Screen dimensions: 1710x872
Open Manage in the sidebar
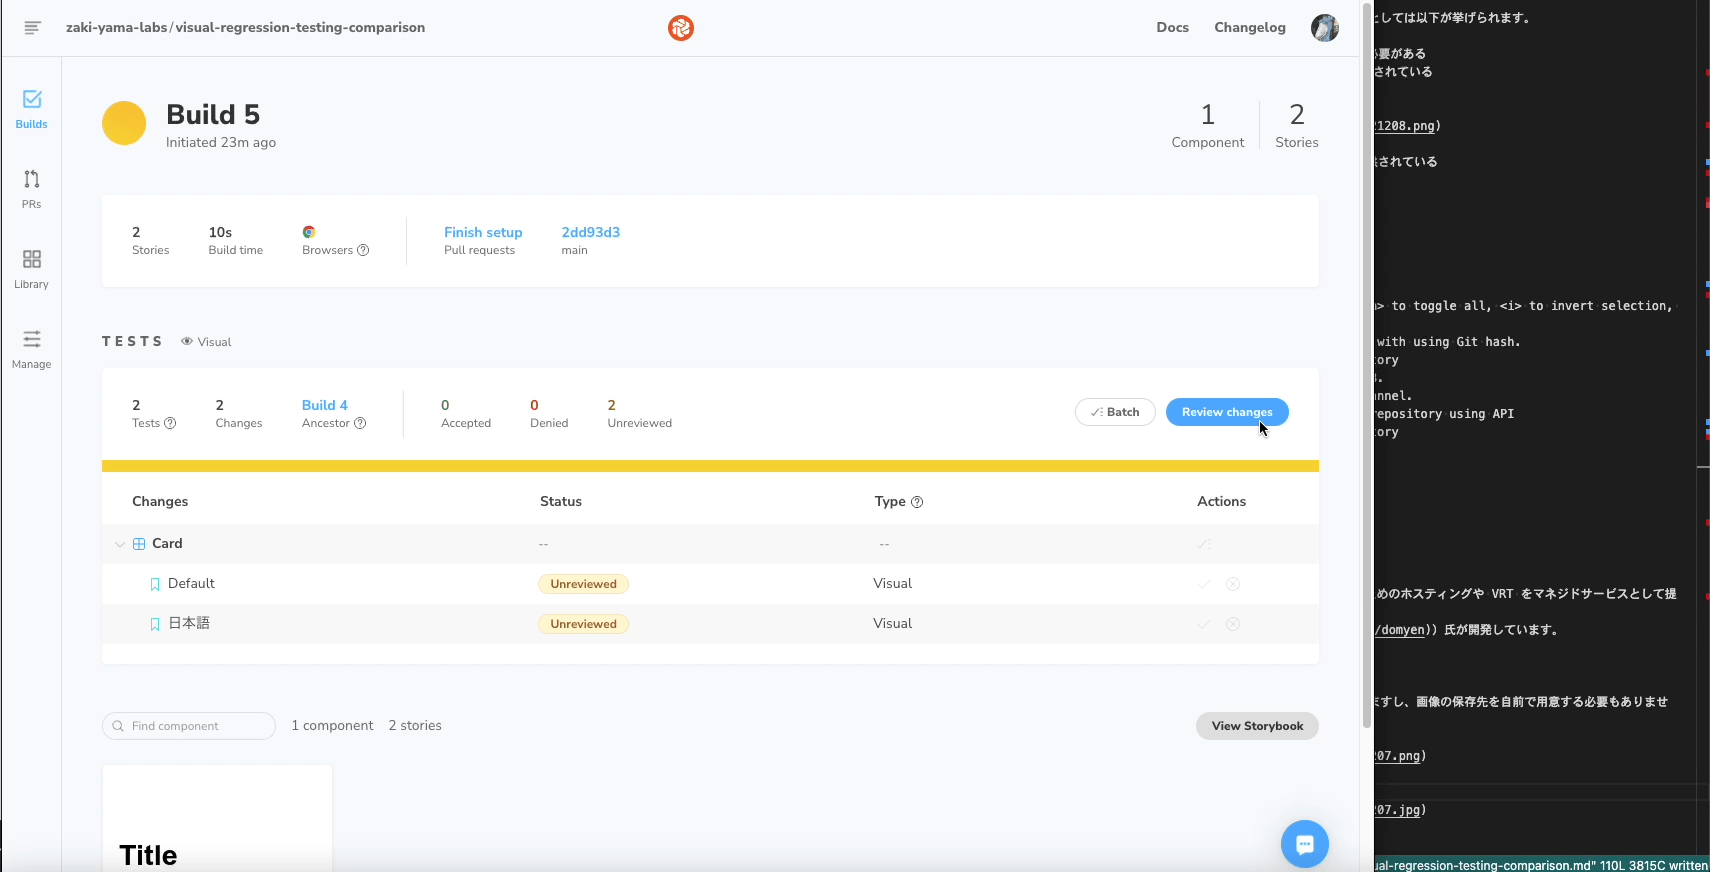pyautogui.click(x=32, y=349)
